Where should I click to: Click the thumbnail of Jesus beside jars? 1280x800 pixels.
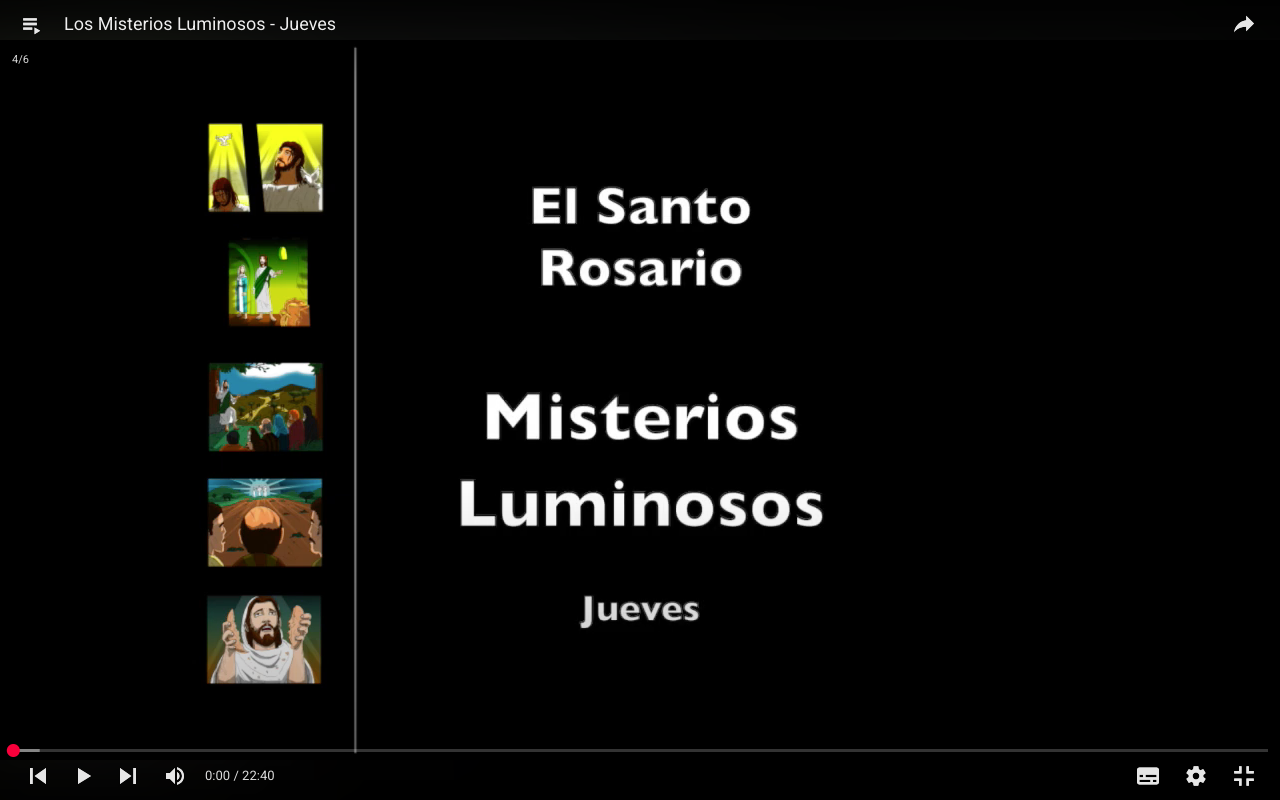[x=268, y=284]
